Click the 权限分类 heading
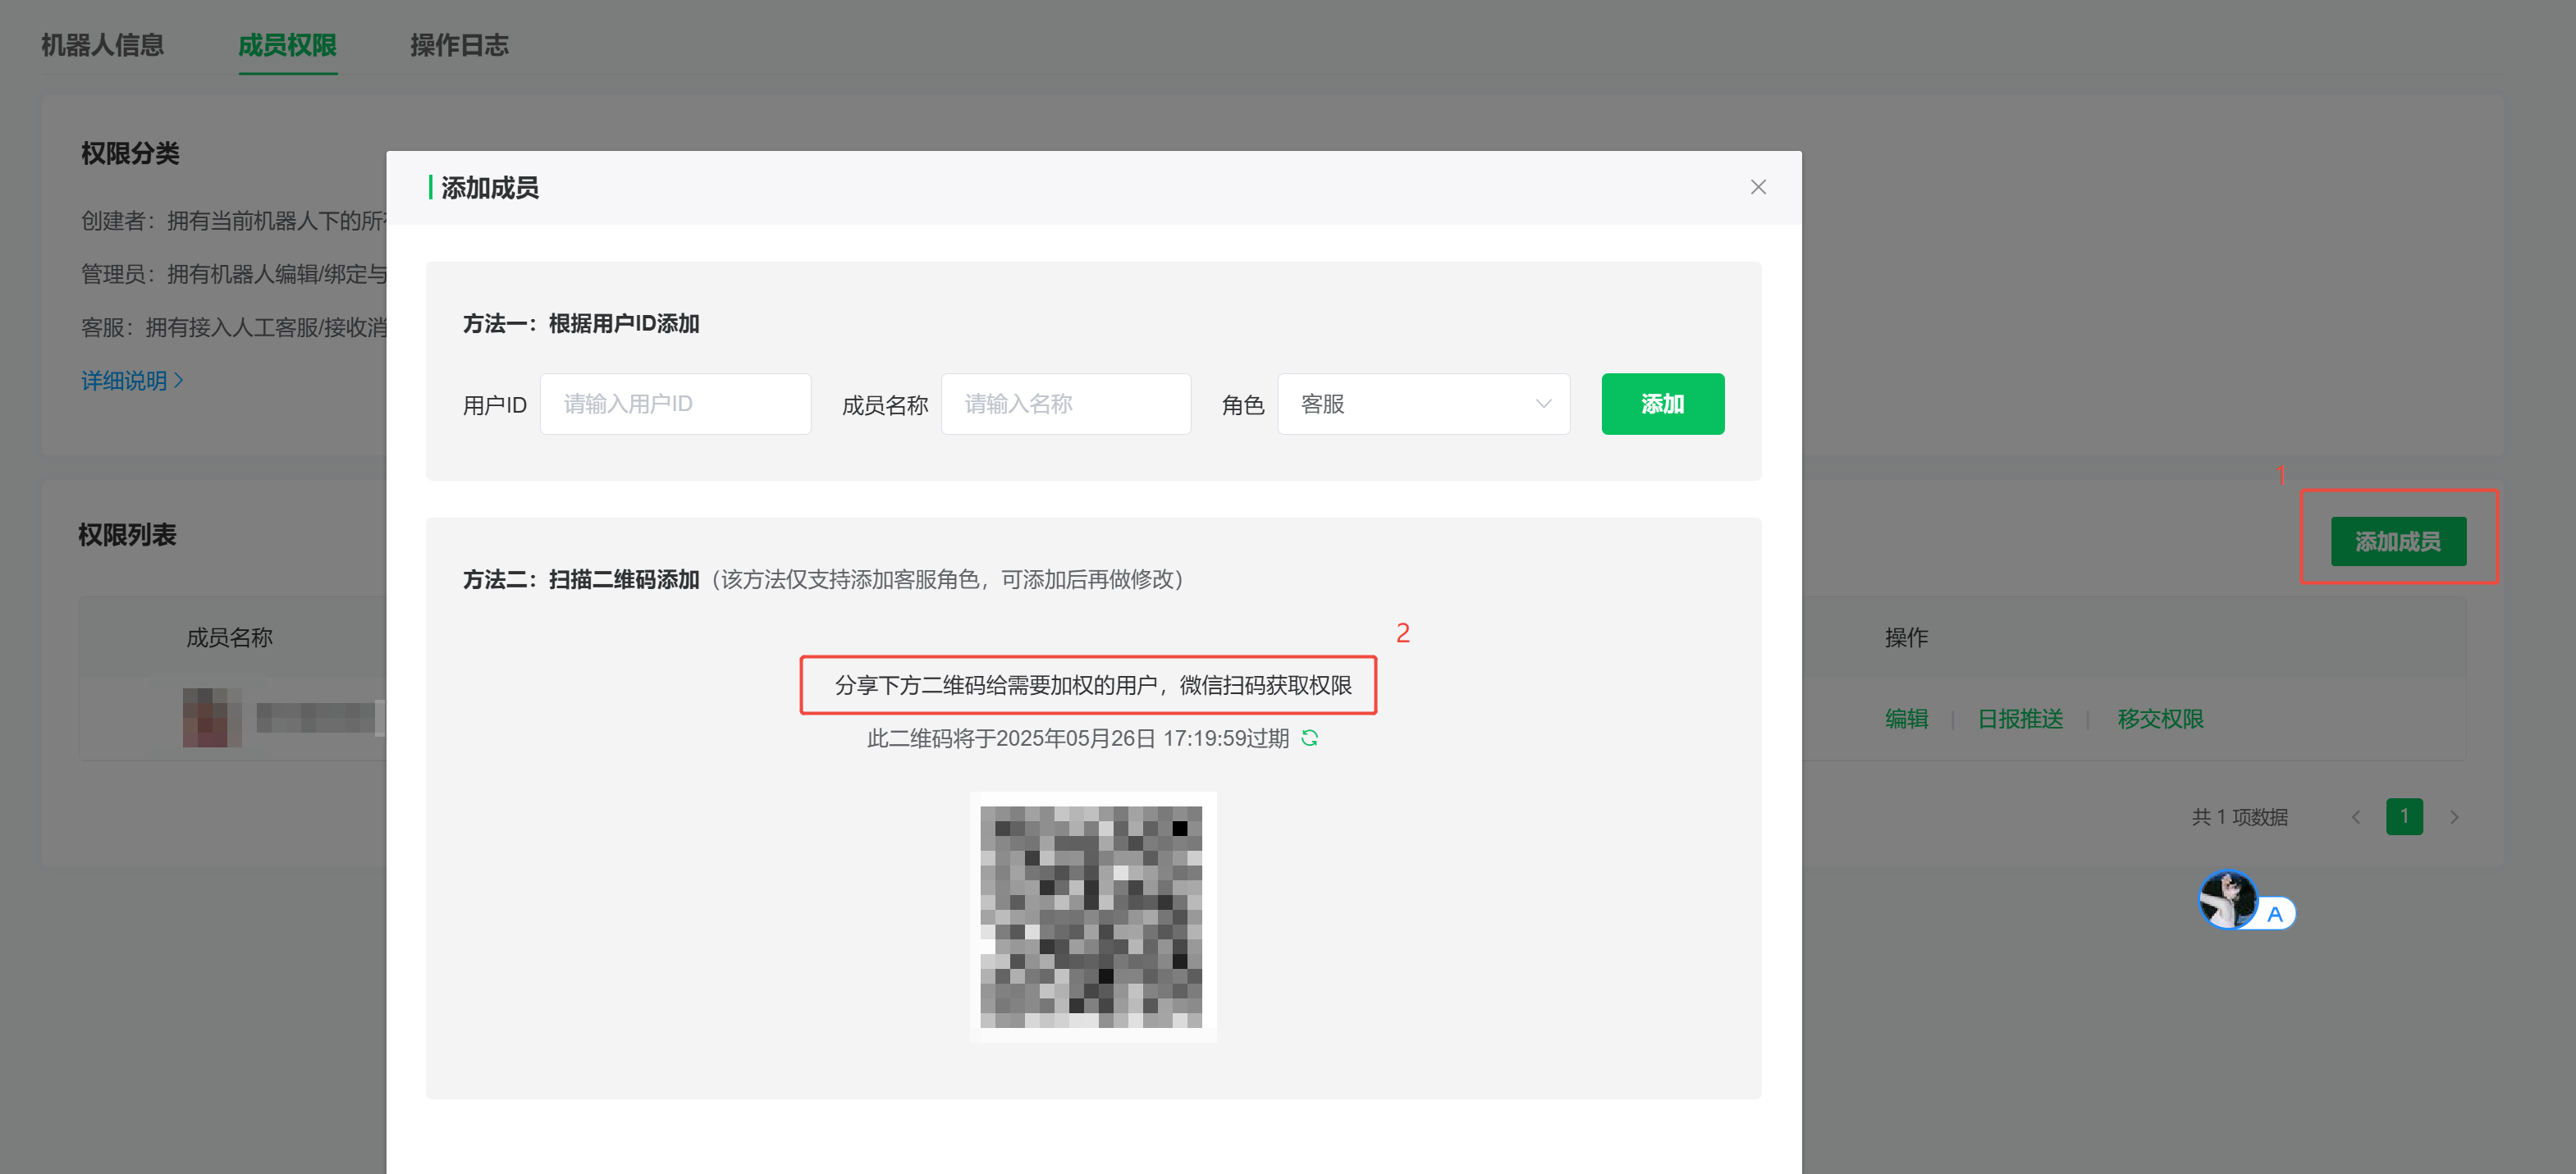Image resolution: width=2576 pixels, height=1174 pixels. pyautogui.click(x=130, y=153)
